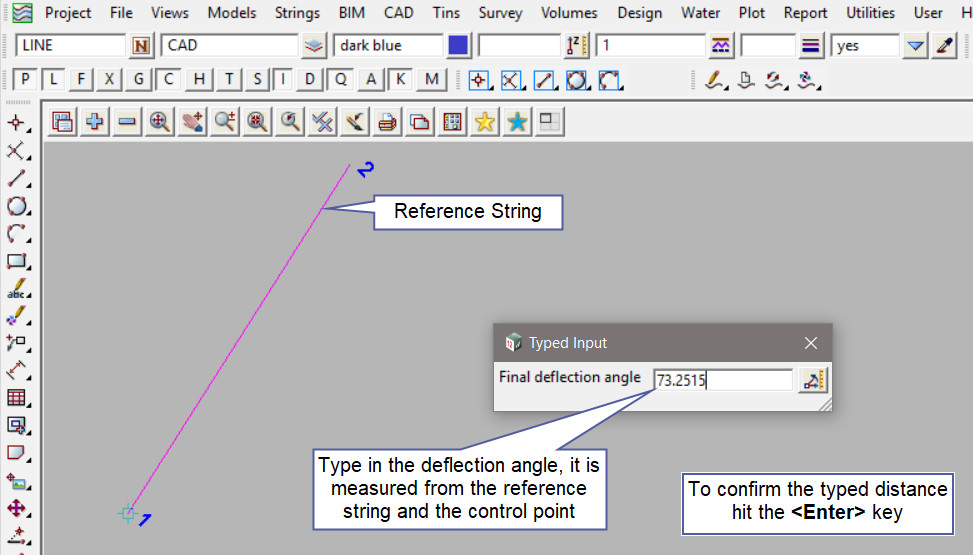
Task: Toggle the I snap button
Action: point(283,79)
